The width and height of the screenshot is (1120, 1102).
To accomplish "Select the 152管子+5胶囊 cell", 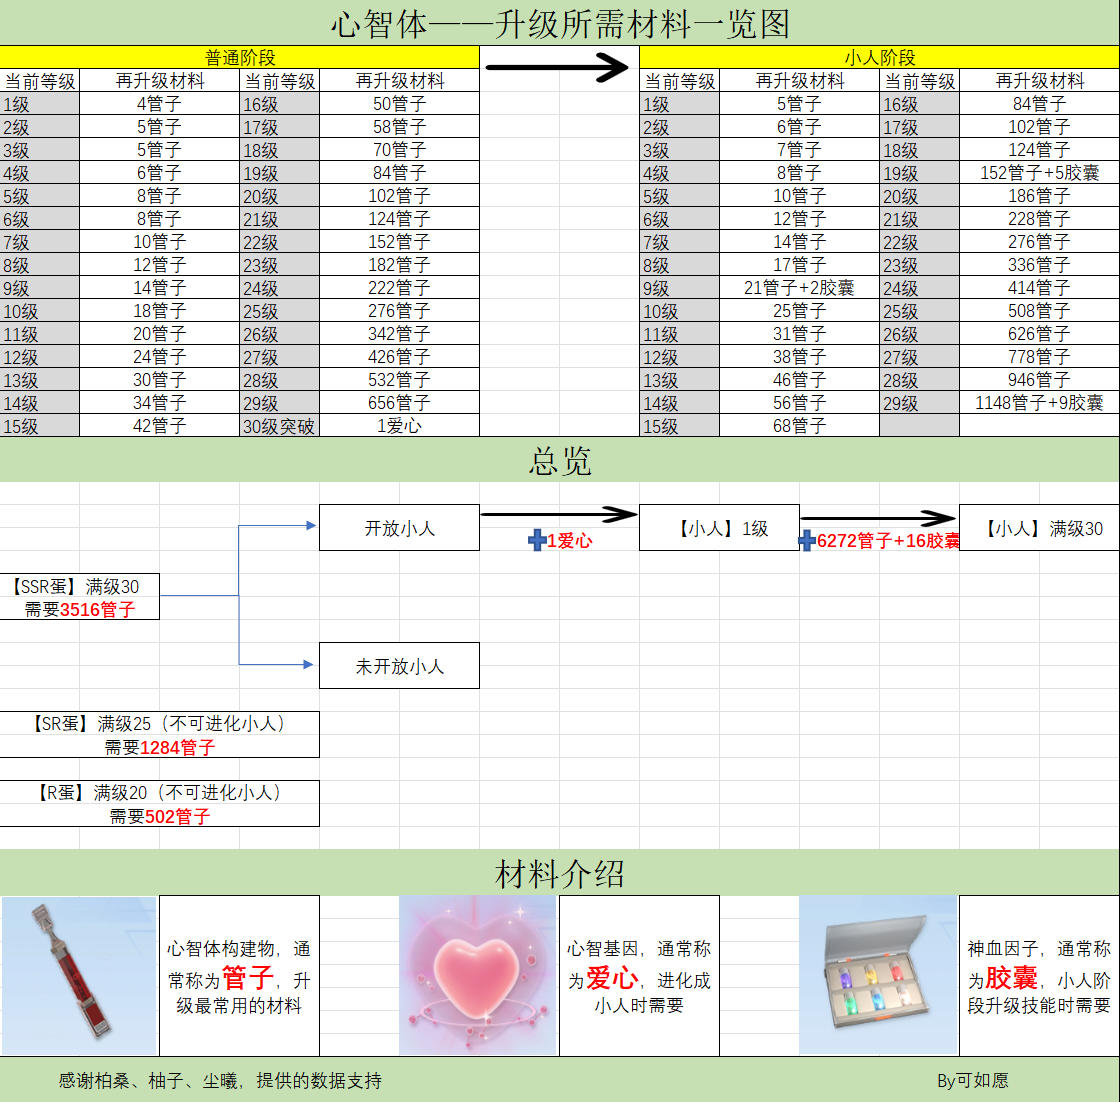I will click(1039, 173).
